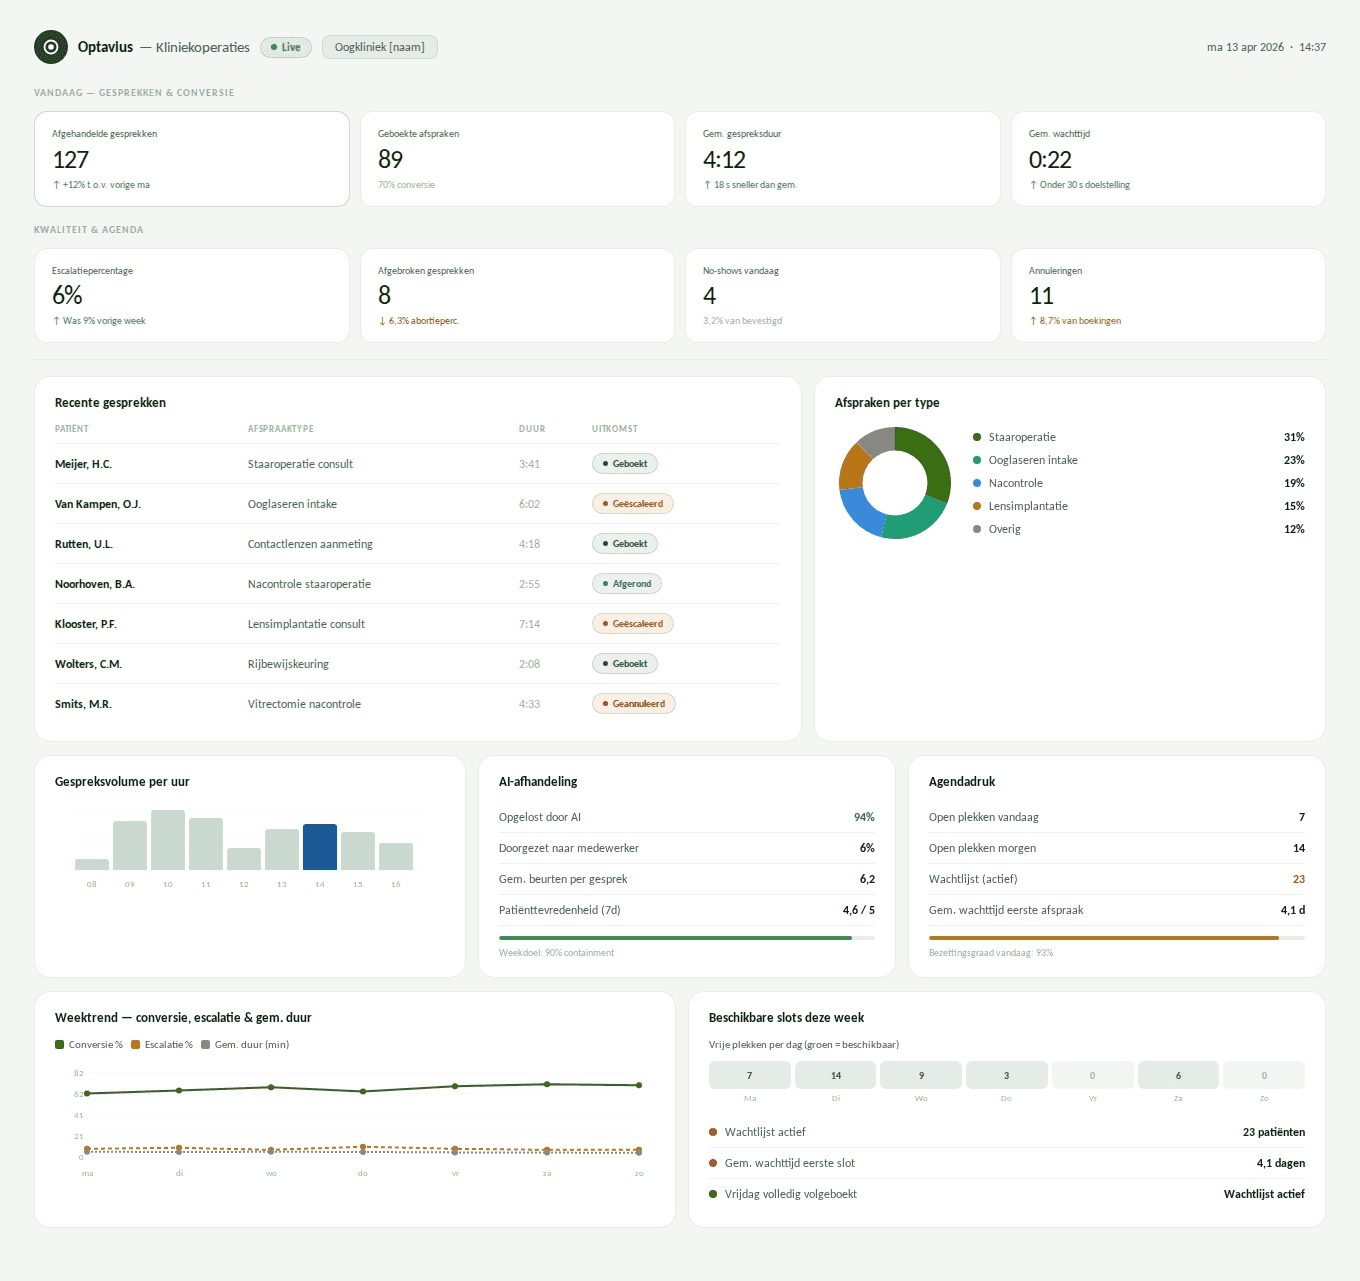Click the Live status badge
This screenshot has width=1360, height=1281.
[x=286, y=47]
